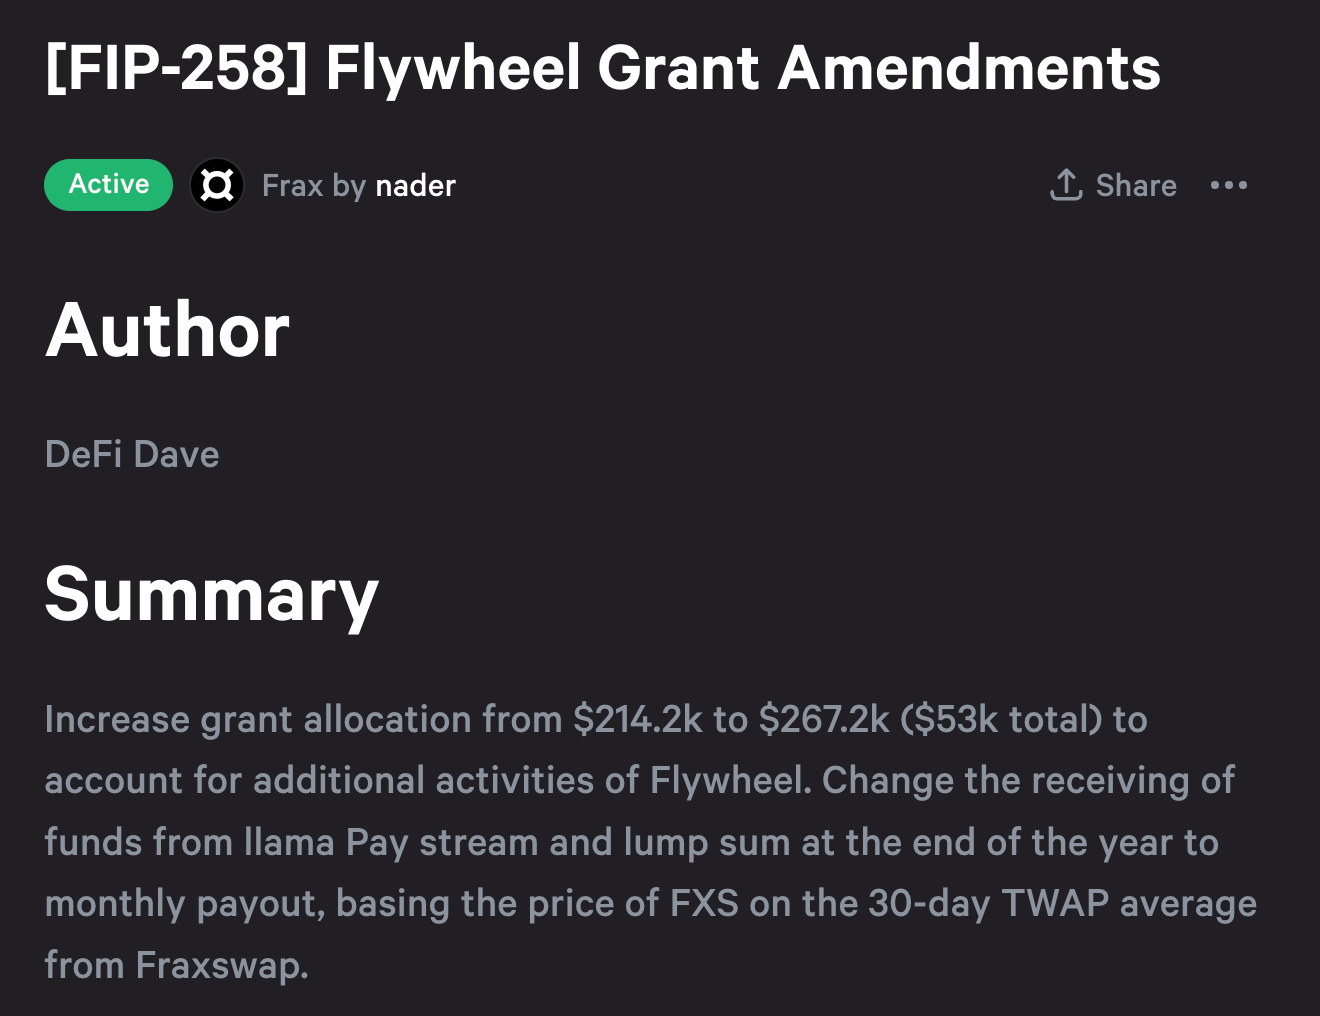The height and width of the screenshot is (1016, 1320).
Task: Click the share upload arrow icon
Action: point(1066,185)
